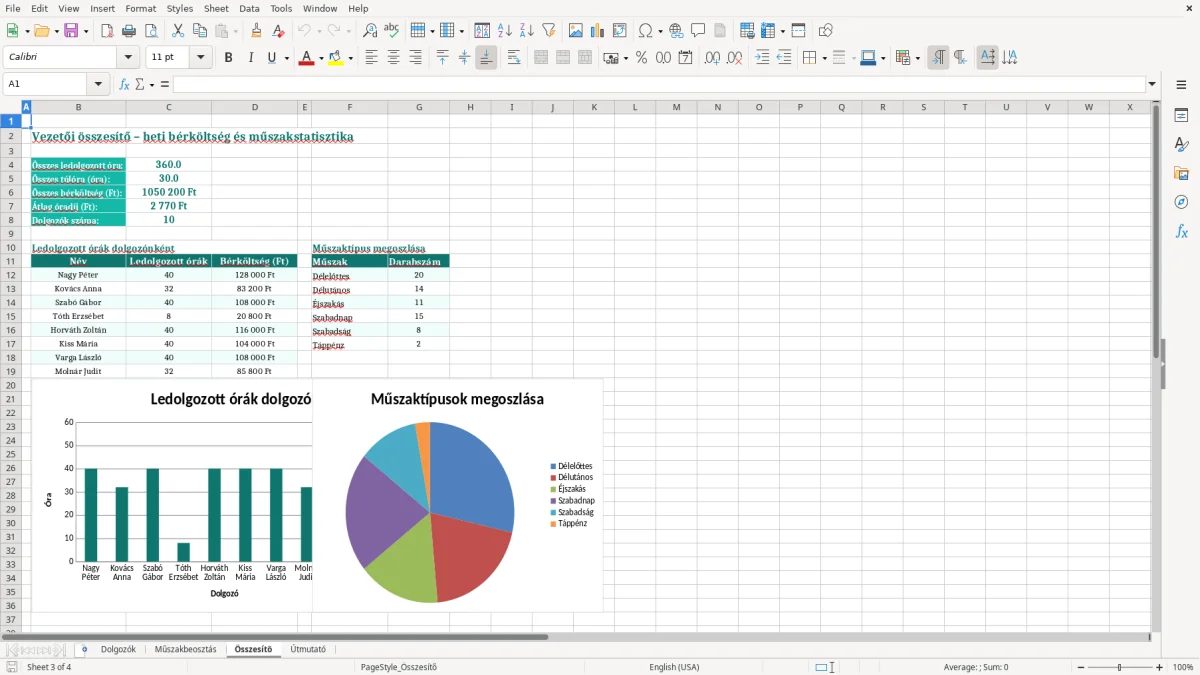Click the Insert Special Character omega icon

tap(645, 31)
